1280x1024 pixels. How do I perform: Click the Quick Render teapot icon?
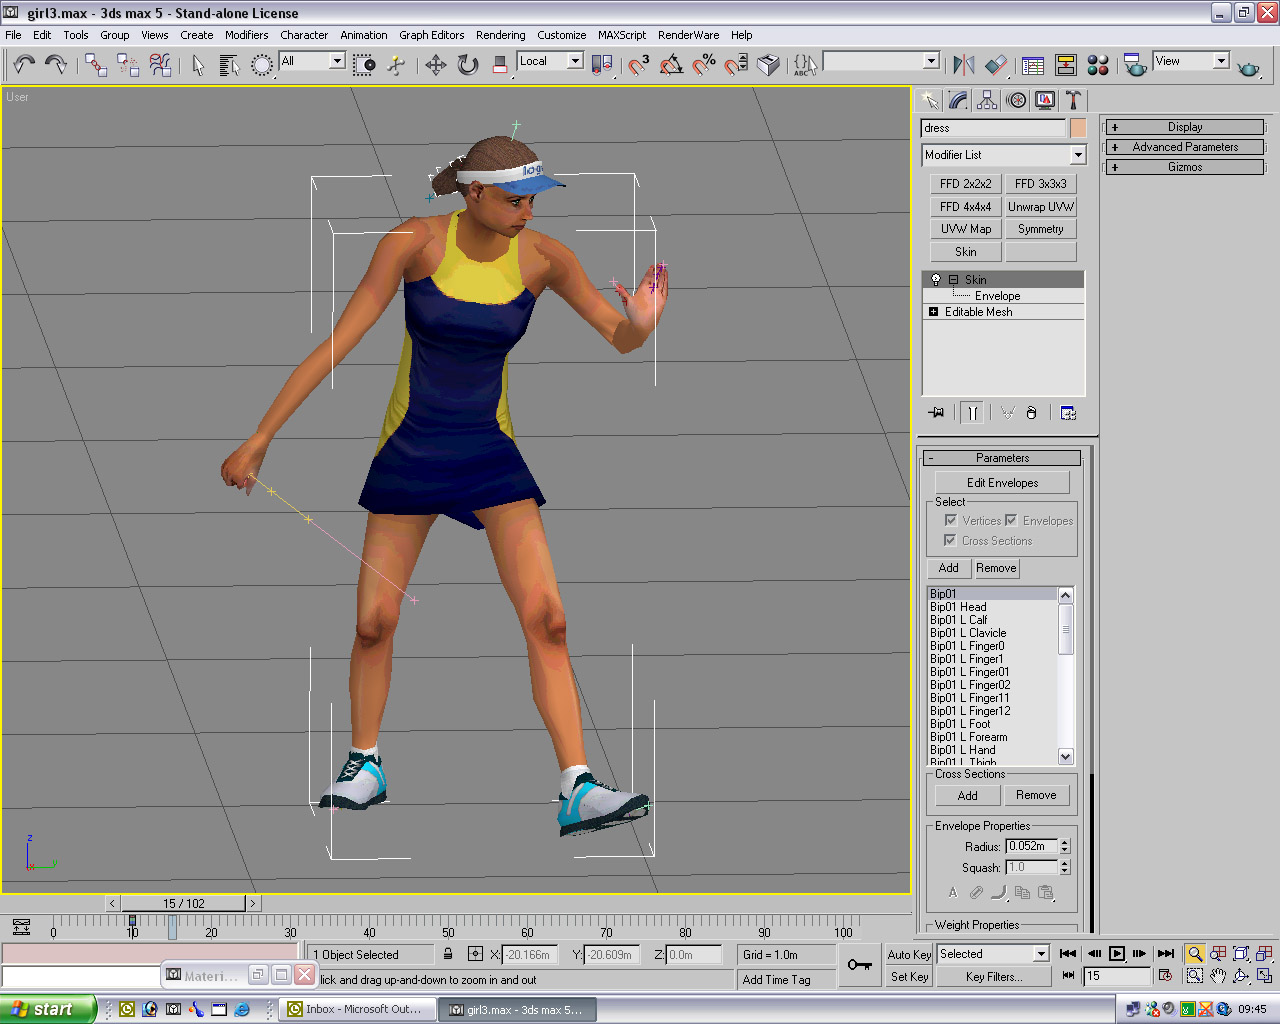click(x=1248, y=67)
